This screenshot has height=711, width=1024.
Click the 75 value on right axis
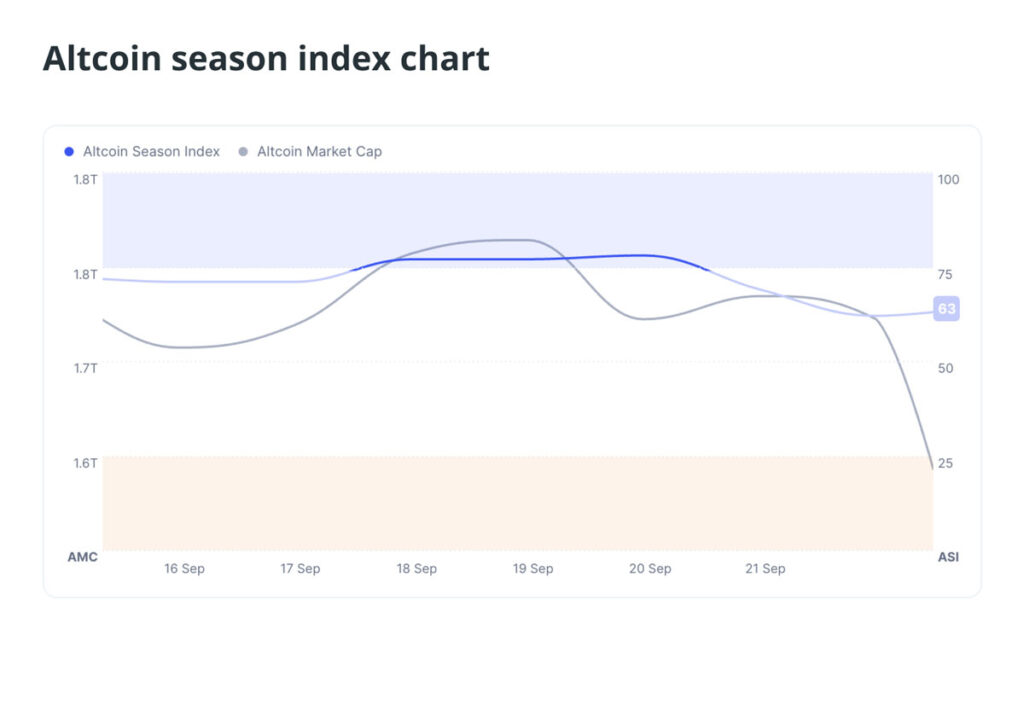click(946, 274)
